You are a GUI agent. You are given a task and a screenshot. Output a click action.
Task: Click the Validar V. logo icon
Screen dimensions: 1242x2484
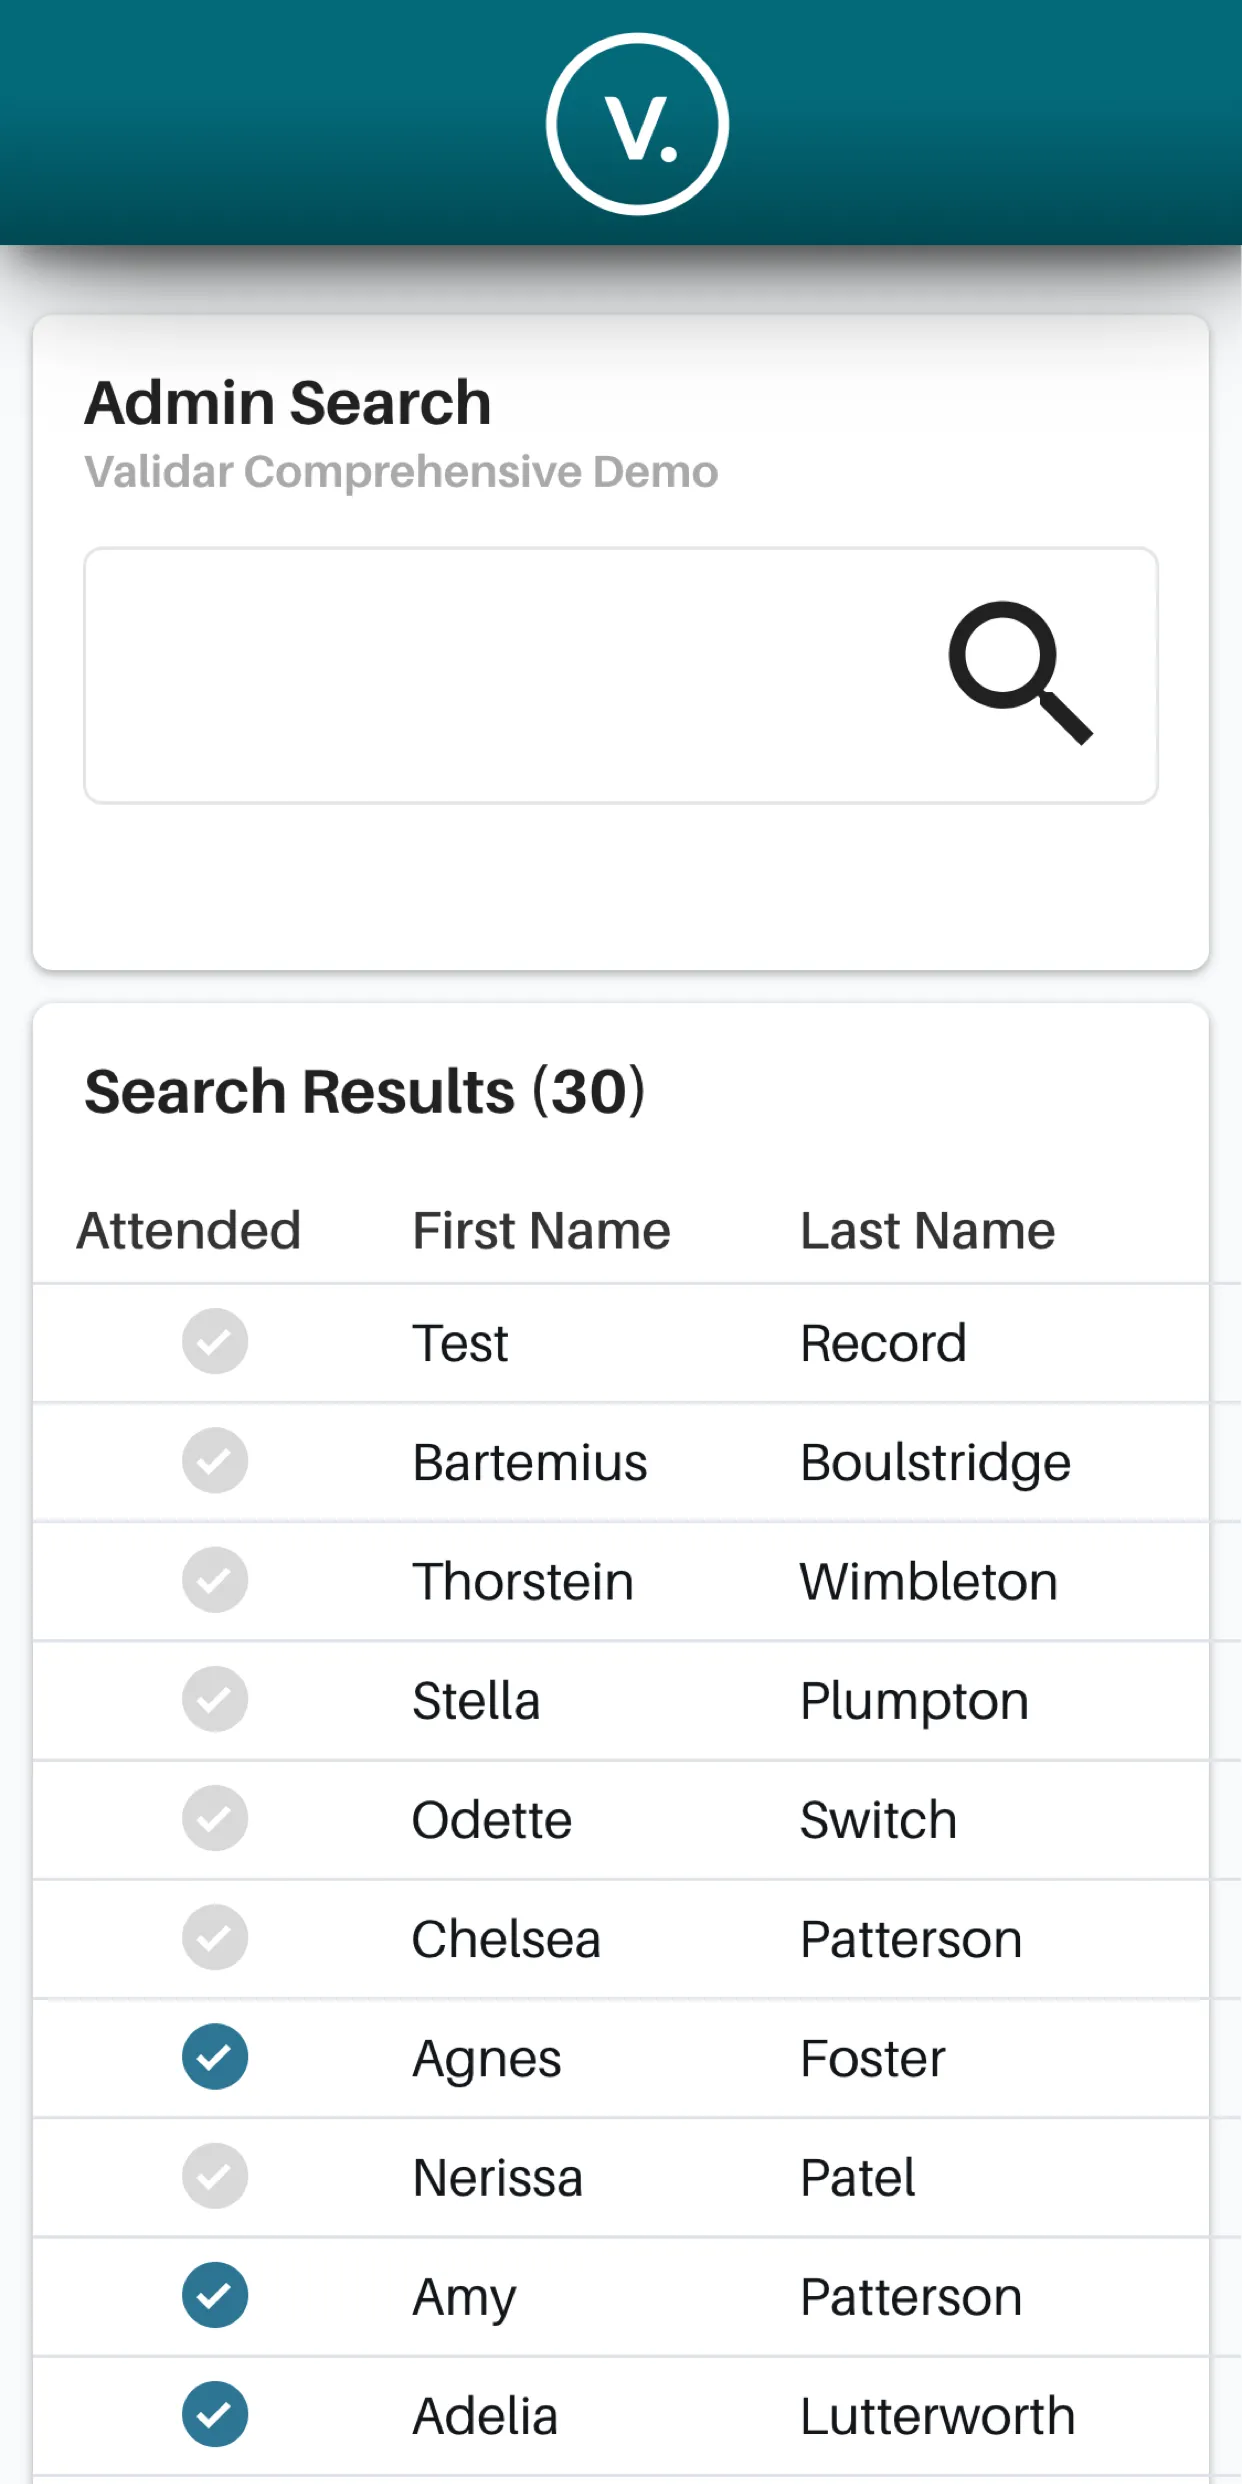637,124
